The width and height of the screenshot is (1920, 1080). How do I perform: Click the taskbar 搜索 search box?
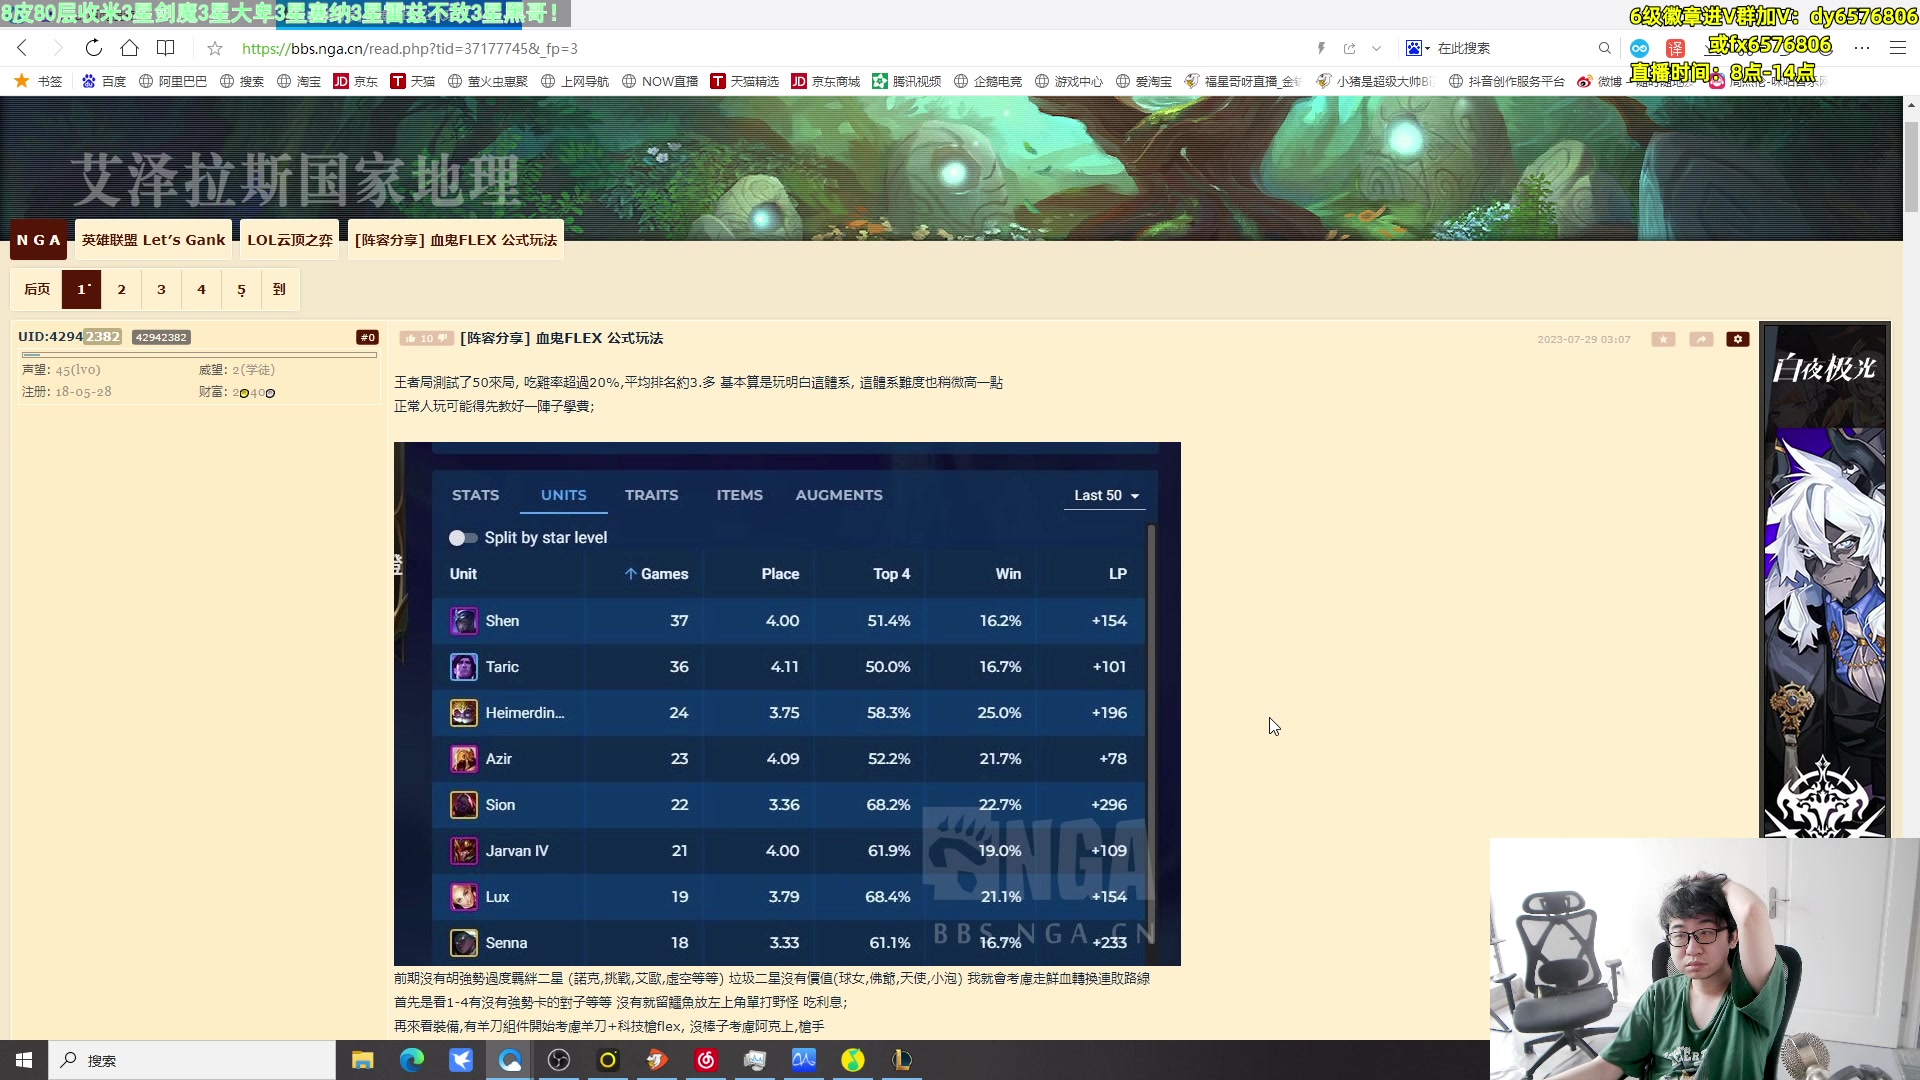(192, 1060)
